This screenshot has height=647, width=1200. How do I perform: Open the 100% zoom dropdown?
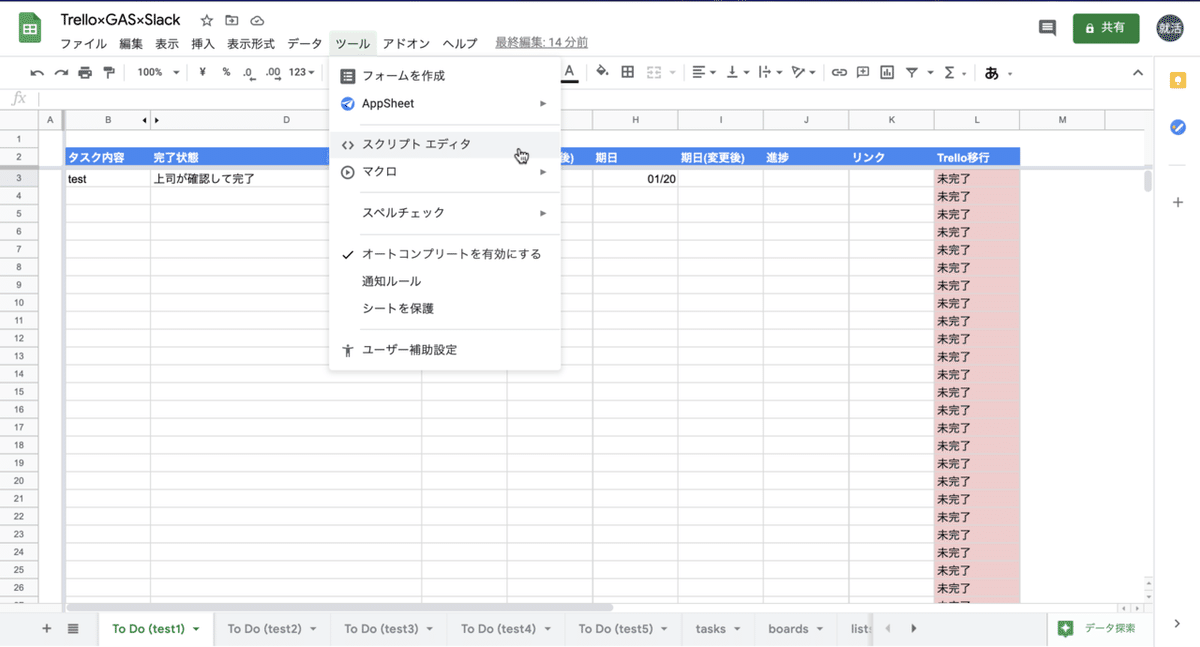click(x=159, y=73)
